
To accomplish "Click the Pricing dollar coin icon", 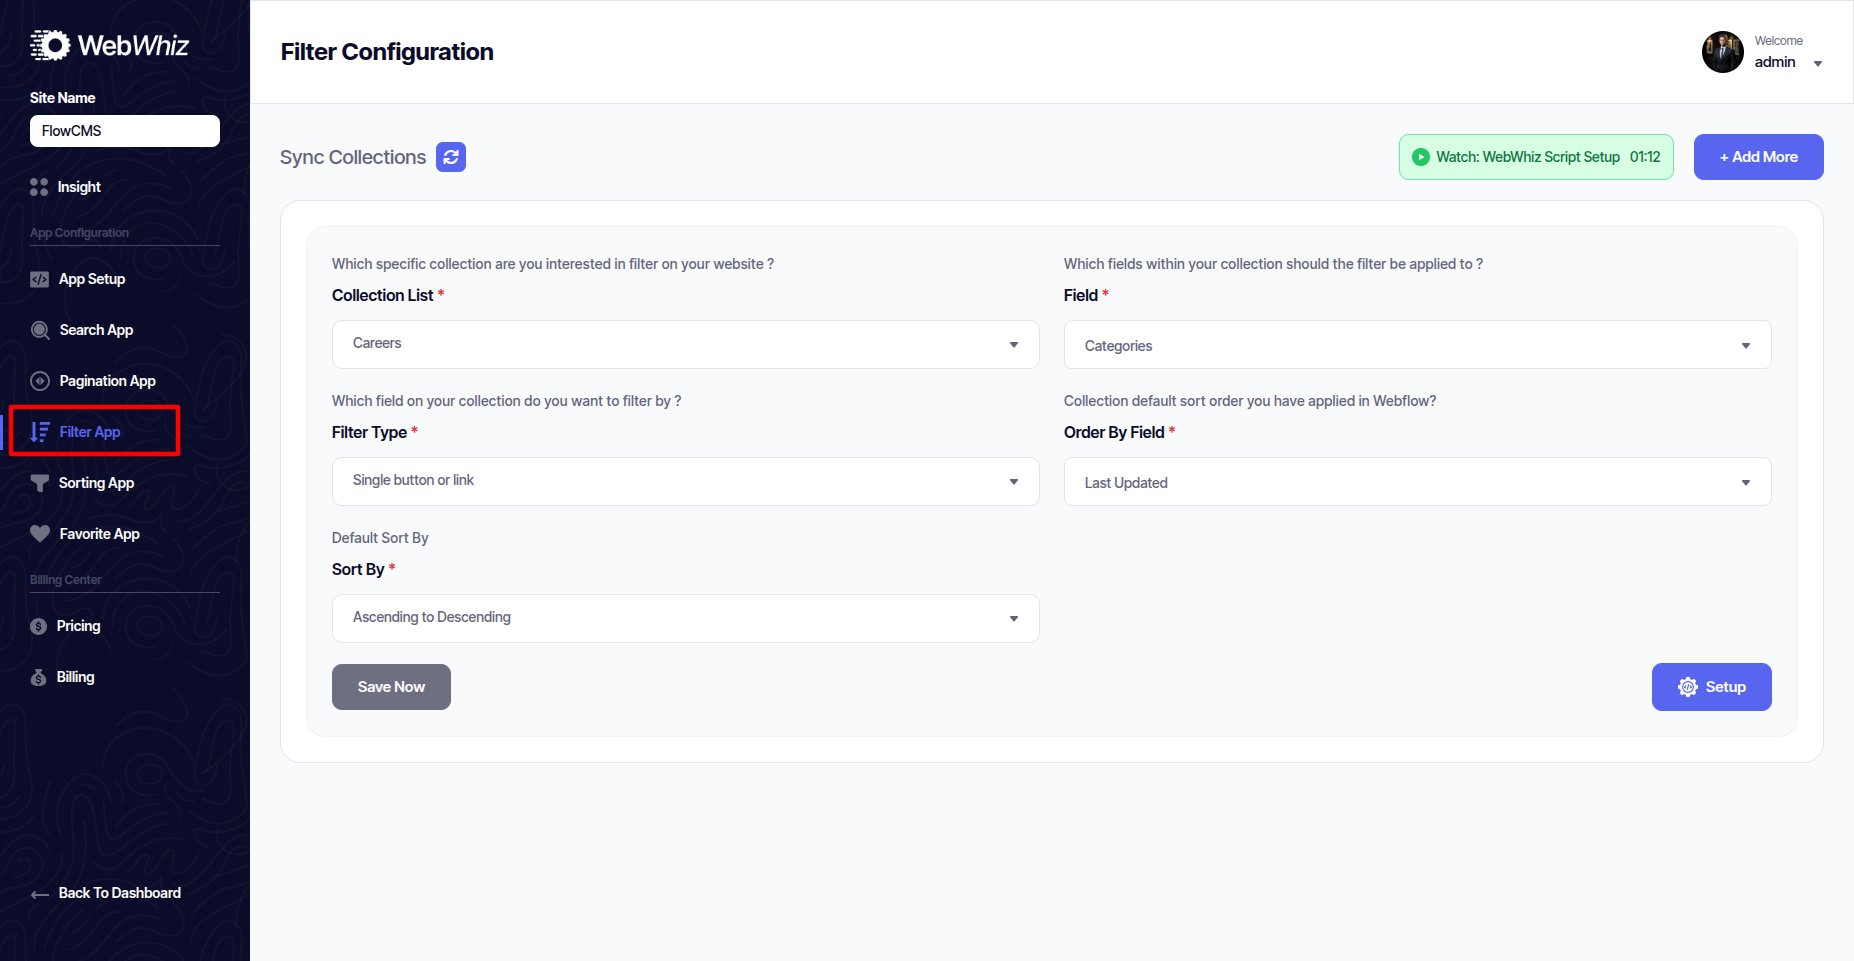I will pyautogui.click(x=39, y=626).
